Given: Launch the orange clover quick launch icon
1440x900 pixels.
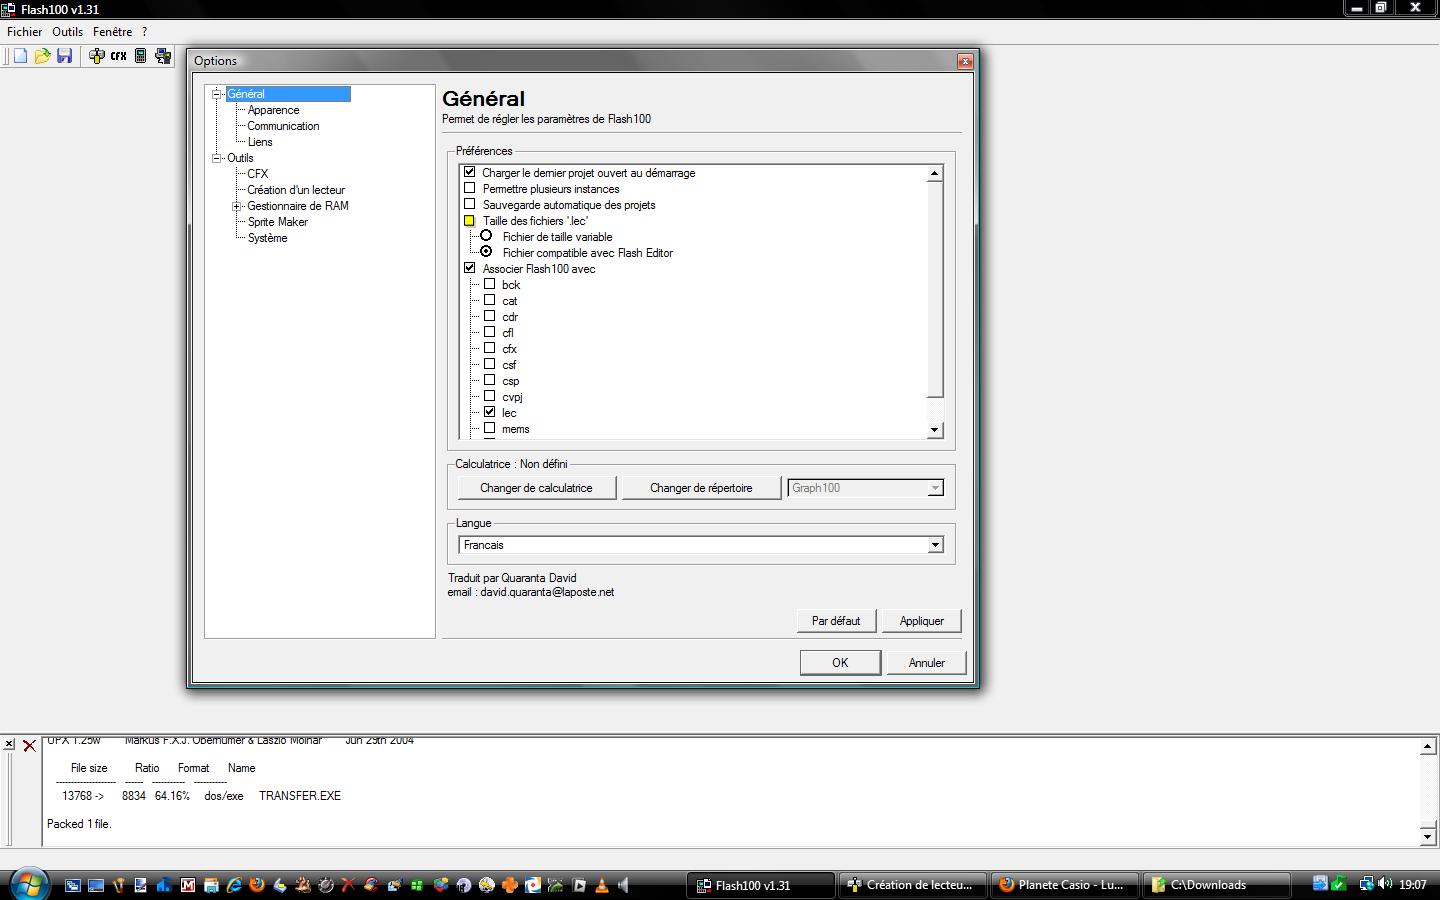Looking at the screenshot, I should [x=509, y=885].
